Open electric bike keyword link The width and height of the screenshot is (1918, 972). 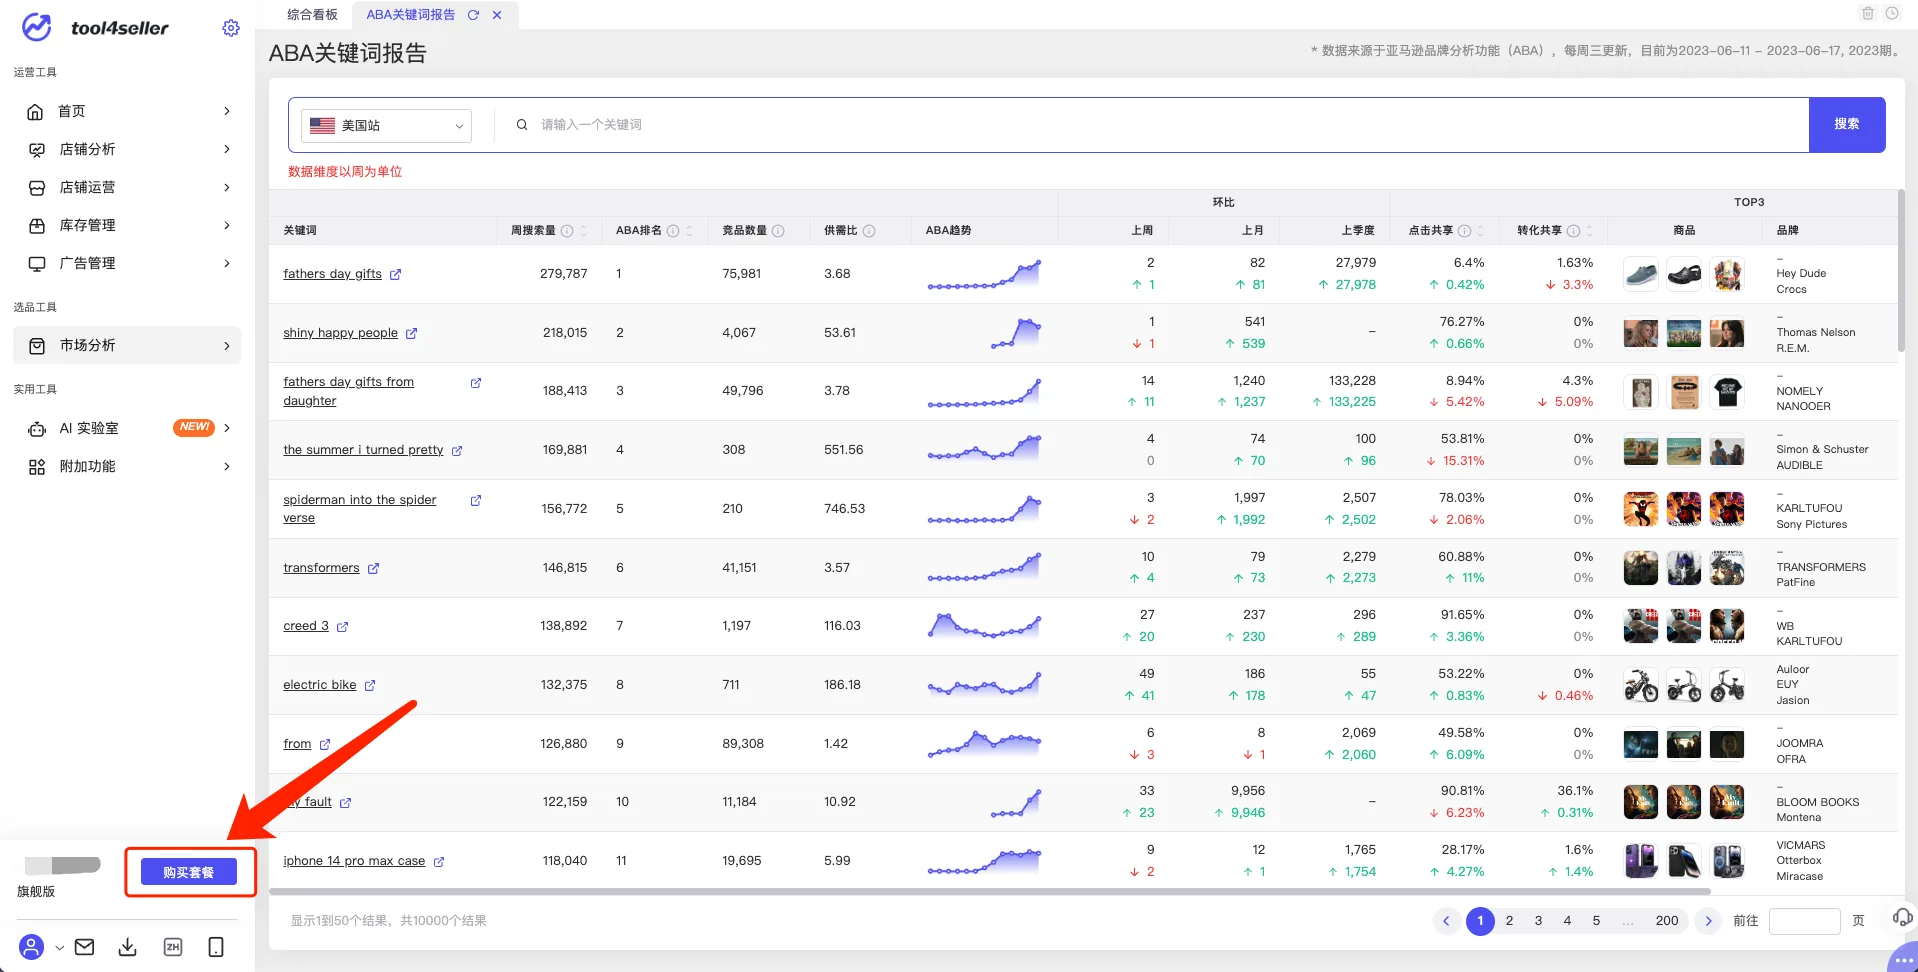pyautogui.click(x=319, y=685)
